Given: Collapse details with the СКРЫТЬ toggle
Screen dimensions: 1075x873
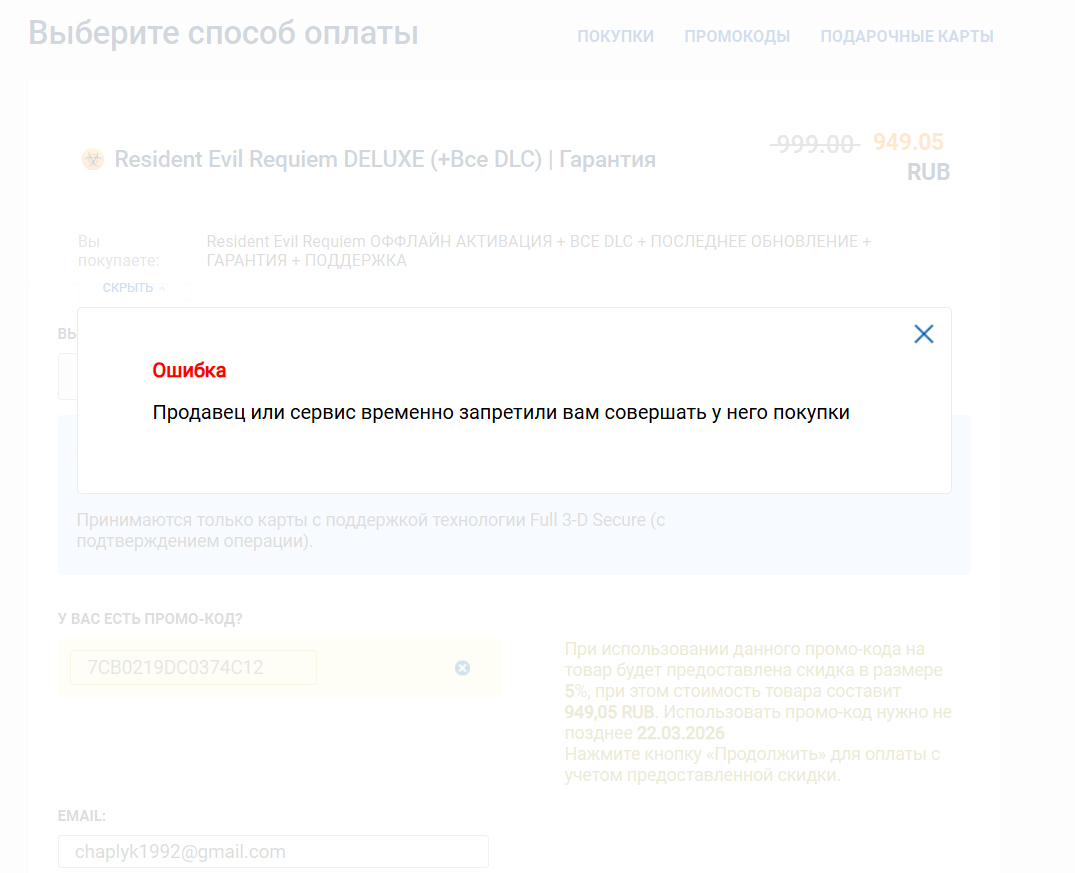Looking at the screenshot, I should pyautogui.click(x=133, y=288).
